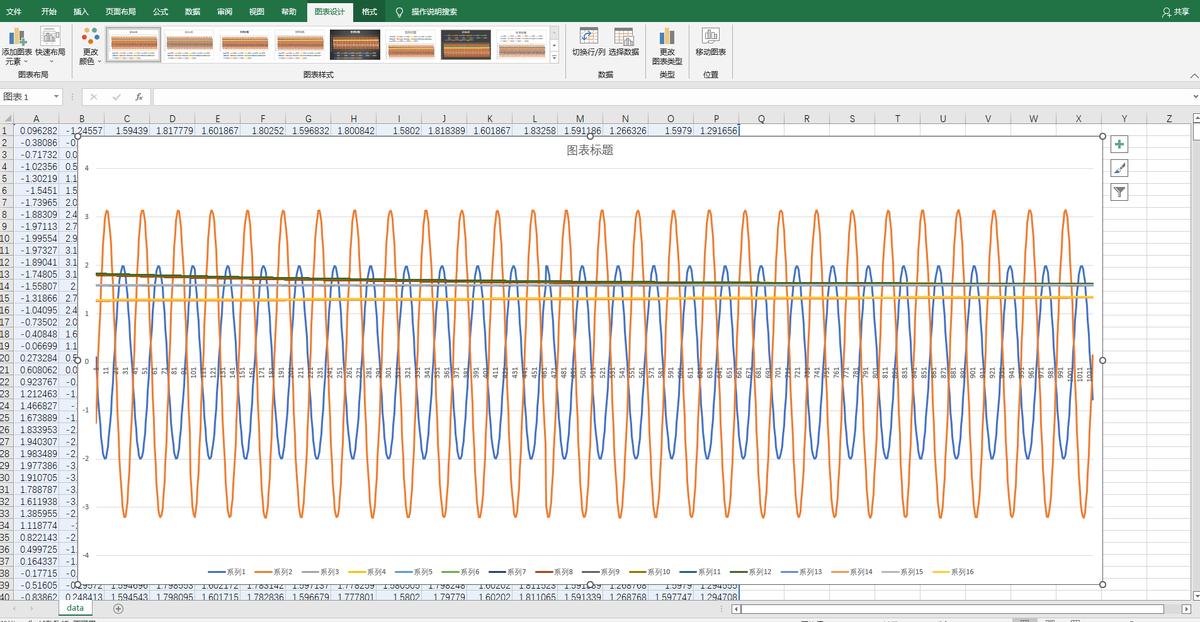Open Chart Filters funnel button beside chart
This screenshot has height=622, width=1200.
pos(1119,192)
